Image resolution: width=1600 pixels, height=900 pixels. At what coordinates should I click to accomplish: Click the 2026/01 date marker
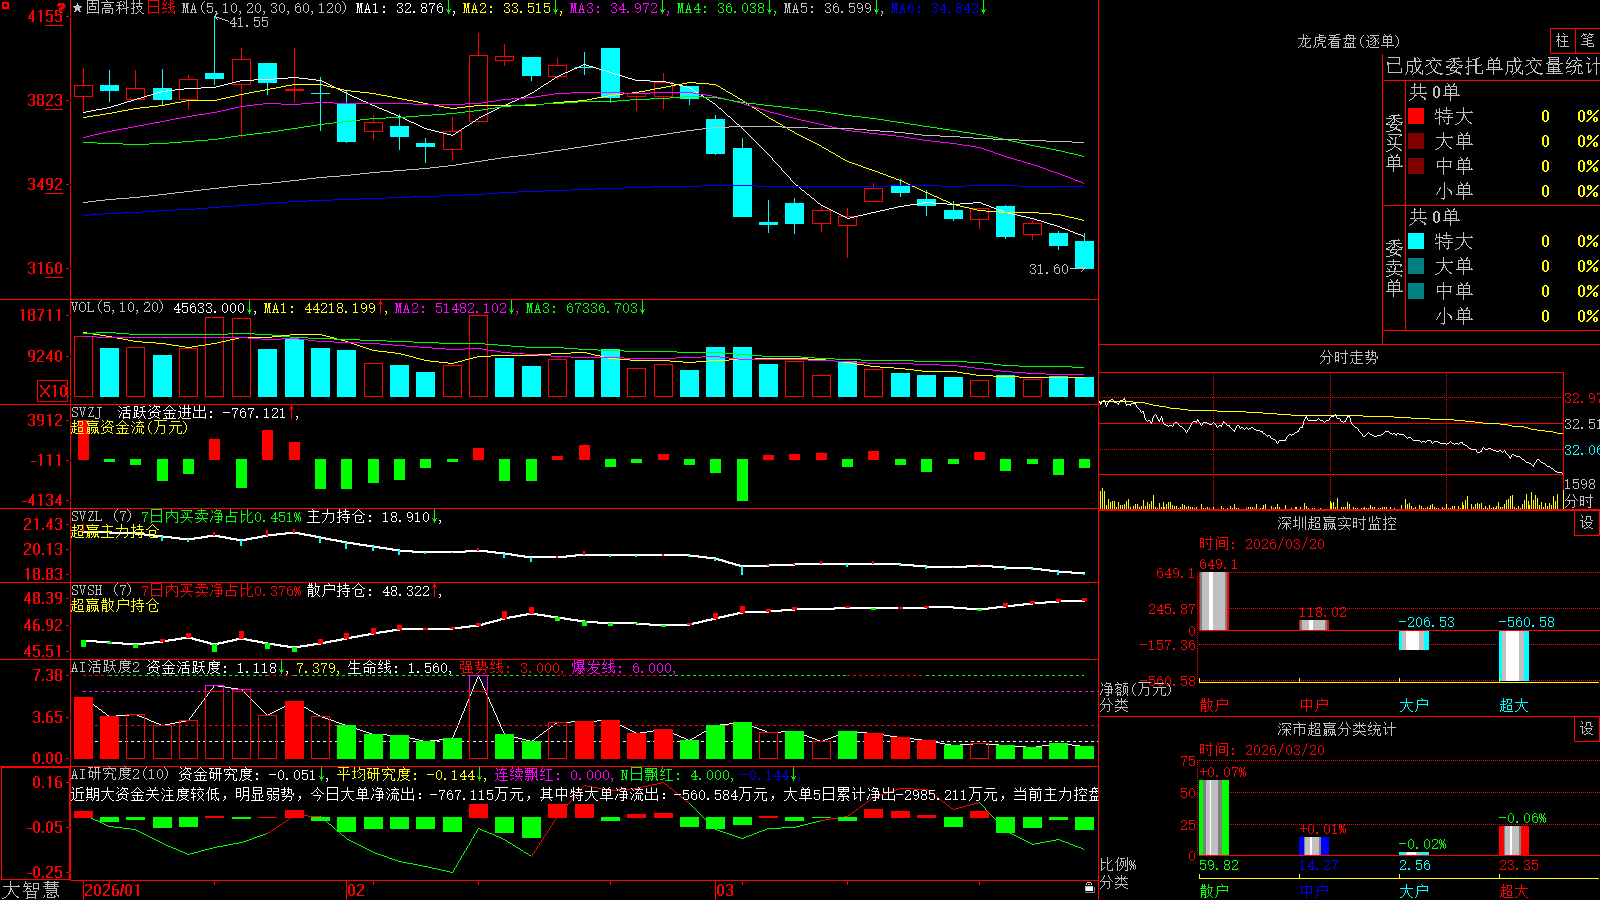(x=113, y=890)
